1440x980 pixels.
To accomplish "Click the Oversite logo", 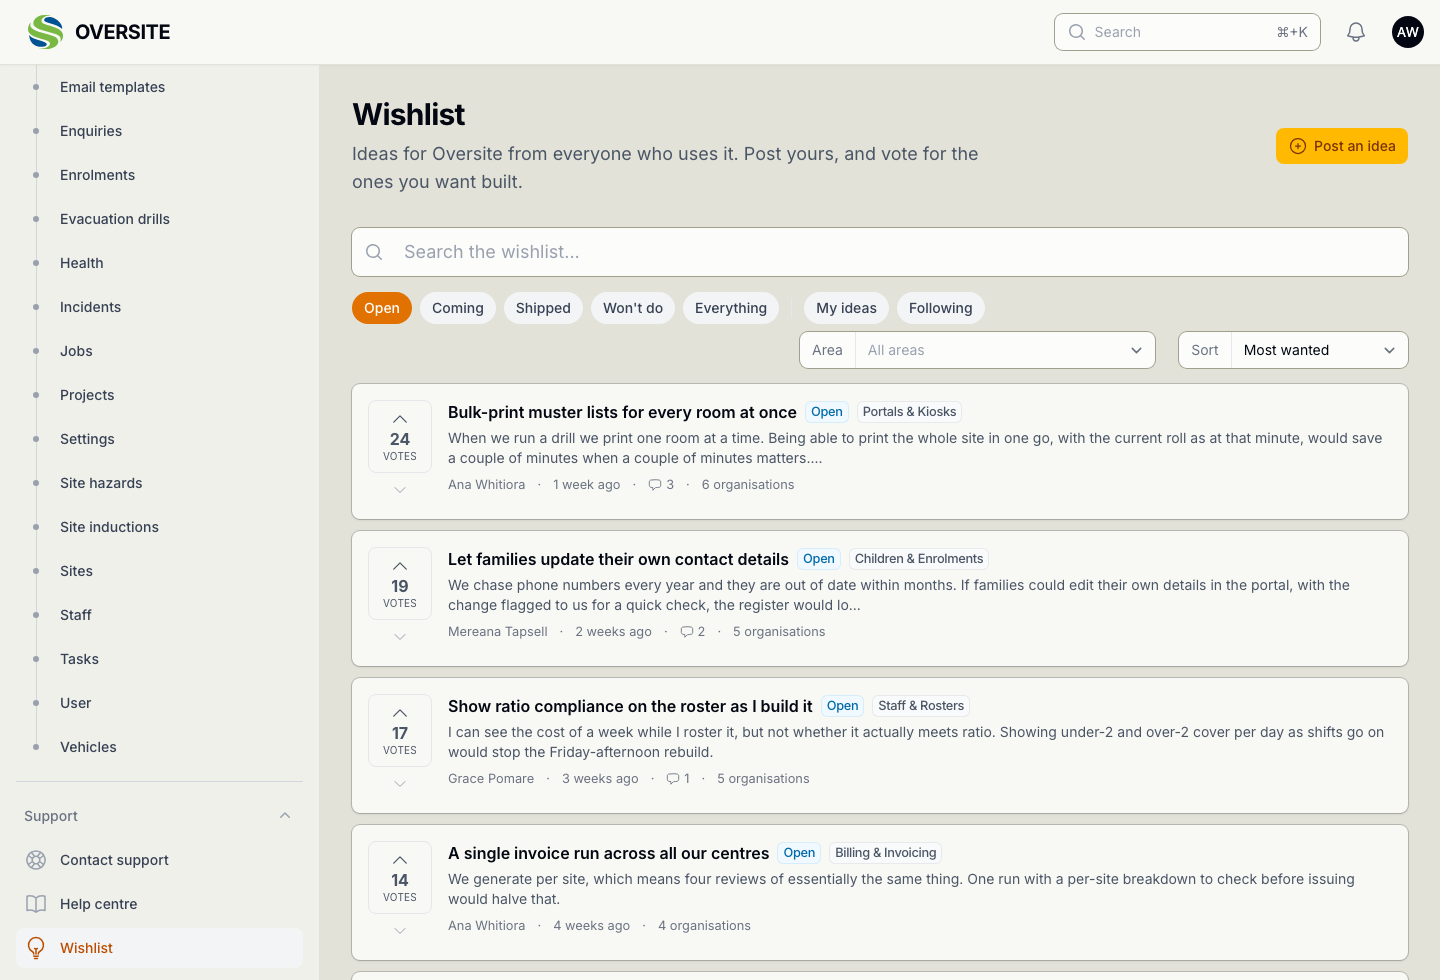I will point(99,32).
